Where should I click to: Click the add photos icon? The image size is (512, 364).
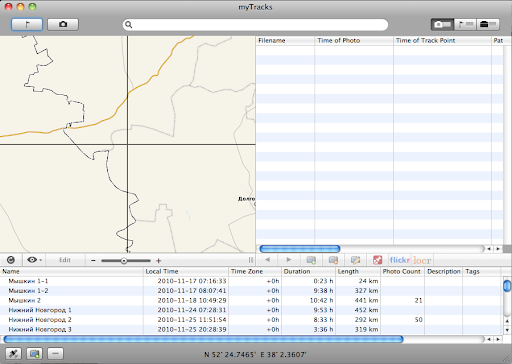[x=311, y=260]
